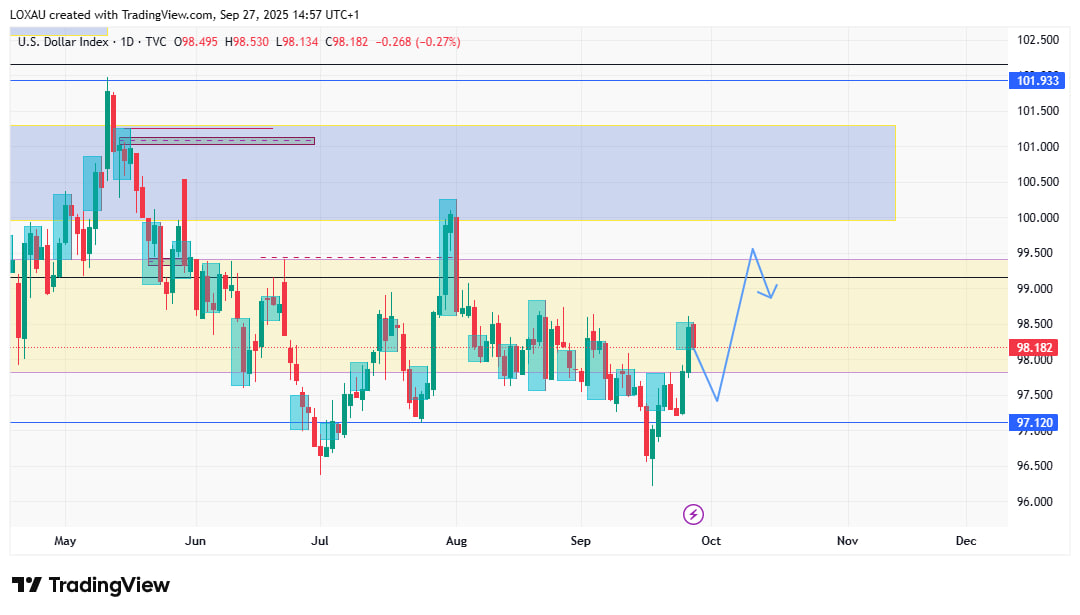Image resolution: width=1080 pixels, height=615 pixels.
Task: Click the Aug label on time axis
Action: tap(456, 541)
